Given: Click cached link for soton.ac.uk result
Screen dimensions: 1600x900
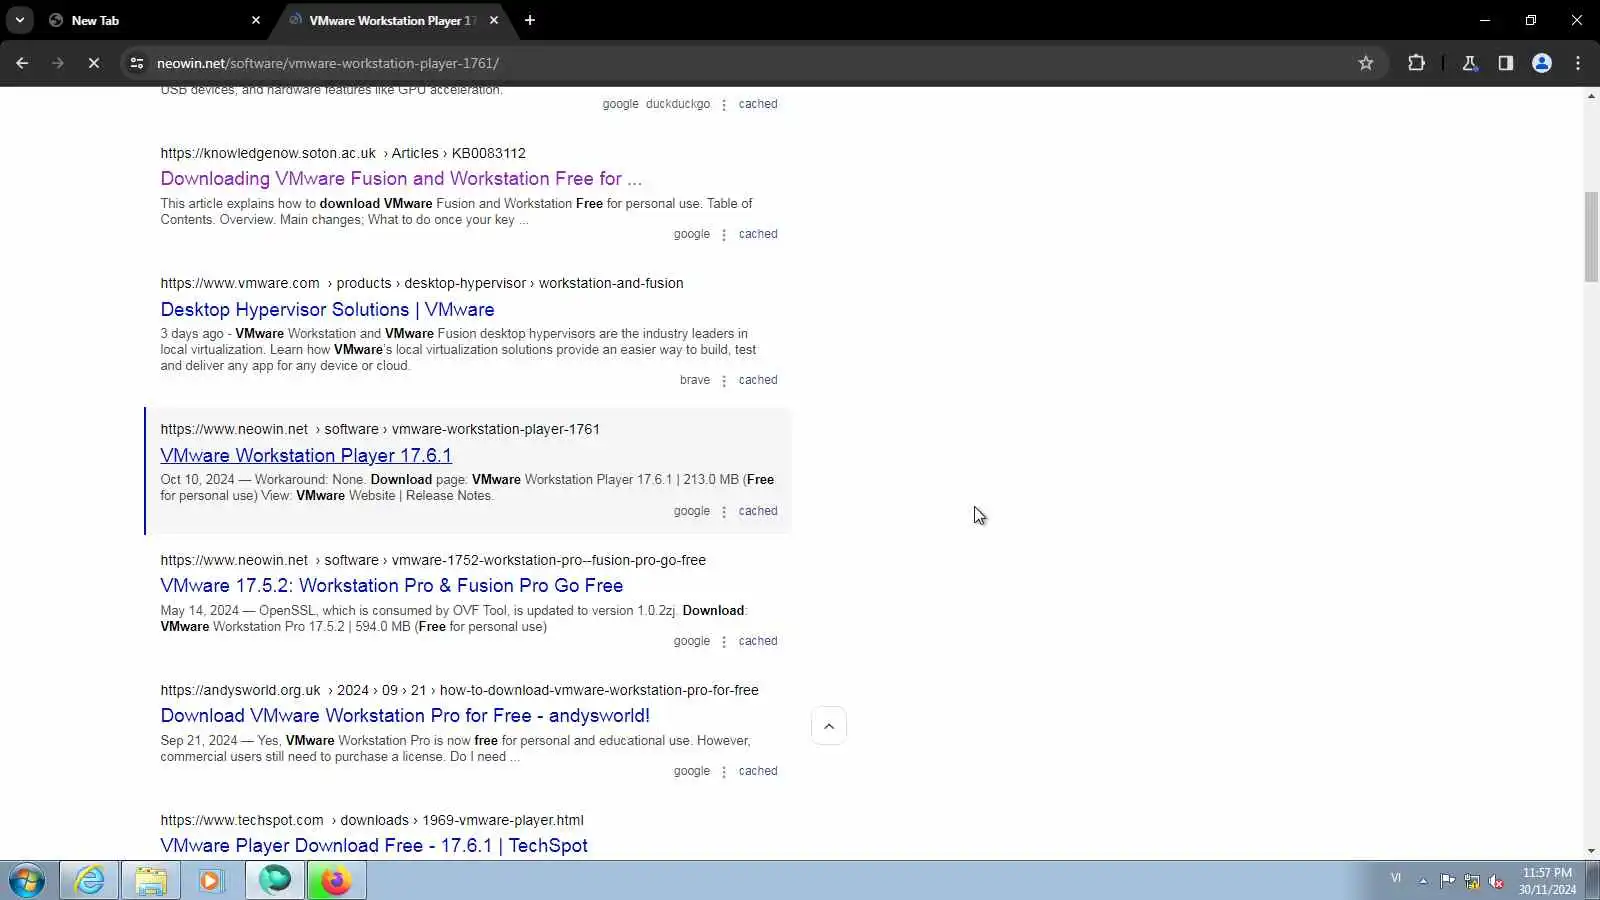Looking at the screenshot, I should point(758,234).
